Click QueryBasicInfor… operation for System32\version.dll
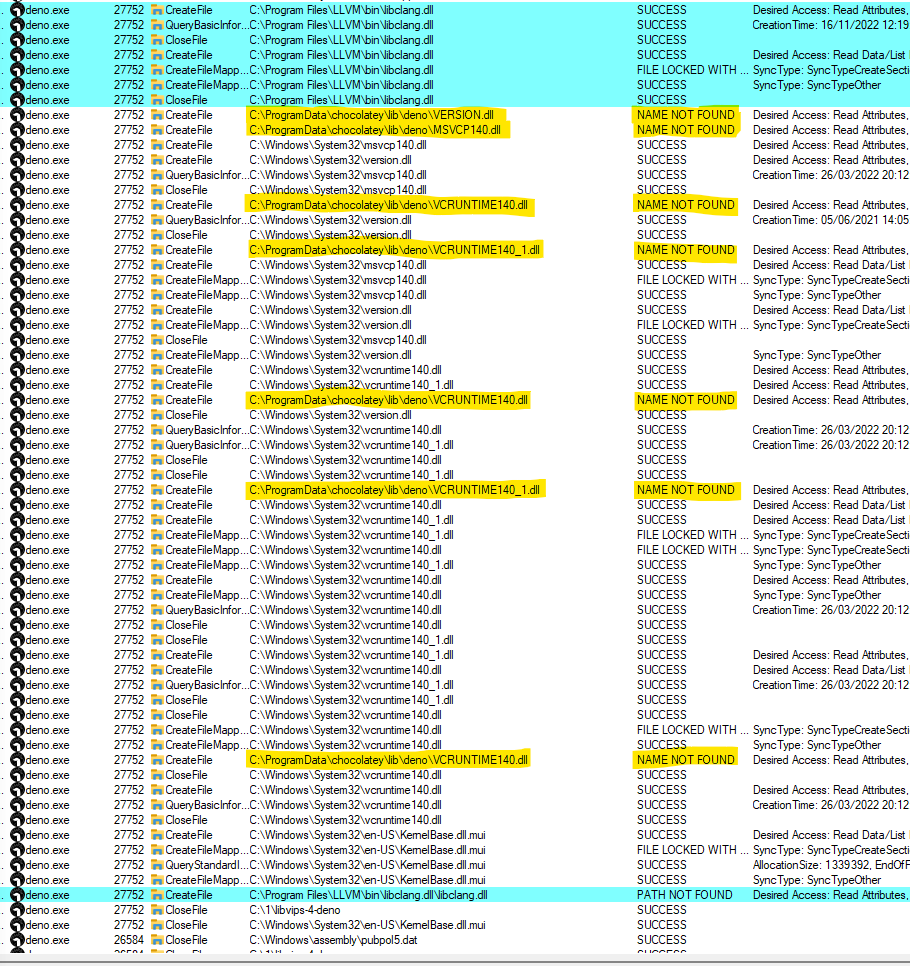 coord(206,220)
